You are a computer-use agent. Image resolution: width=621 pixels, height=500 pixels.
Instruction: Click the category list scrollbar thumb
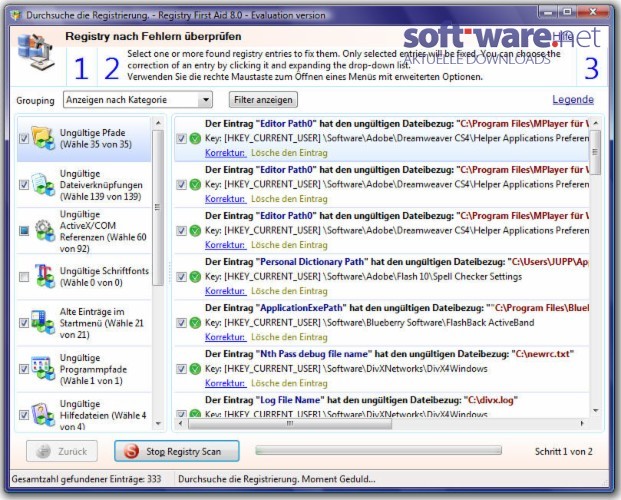[x=158, y=208]
